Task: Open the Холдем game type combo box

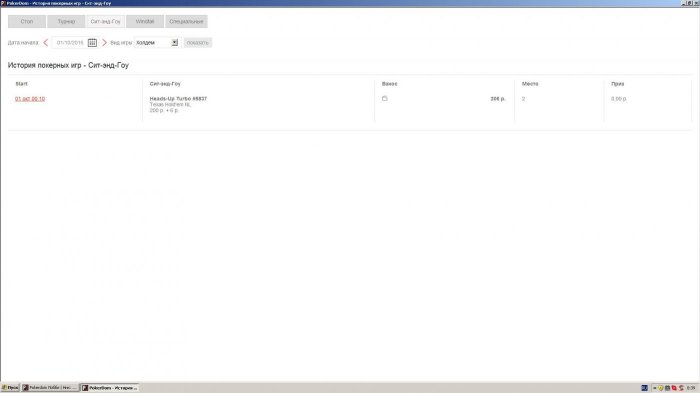Action: [x=157, y=42]
